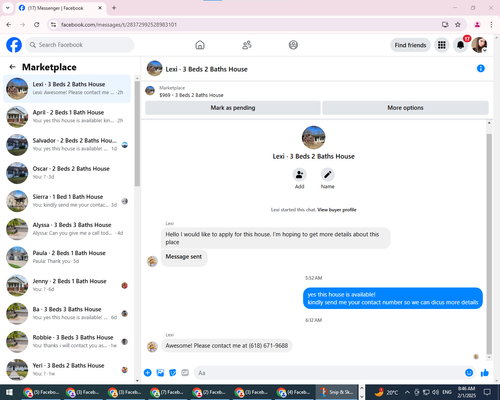The image size is (500, 400).
Task: Open Salvador - 2 Beds 2 Baths chat
Action: click(67, 145)
